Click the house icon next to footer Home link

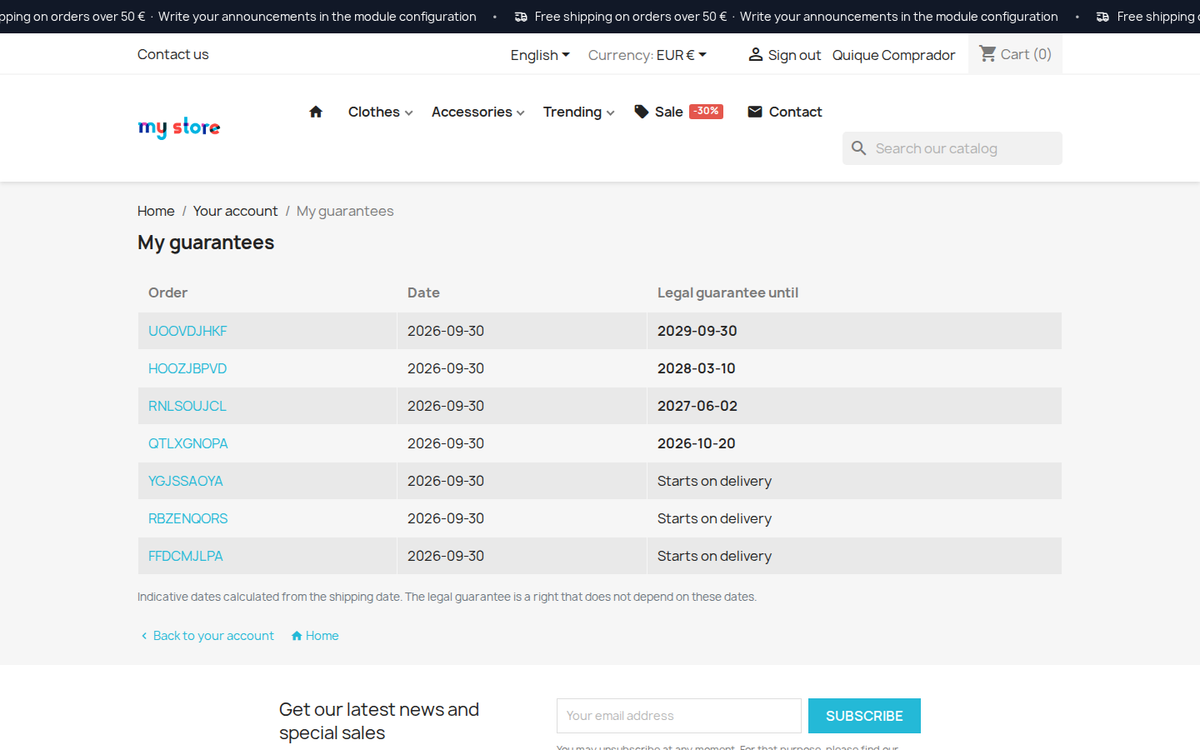297,636
